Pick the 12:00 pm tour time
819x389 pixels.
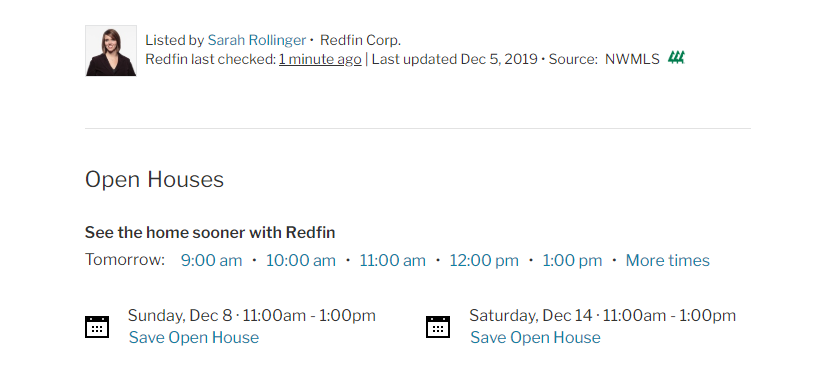(x=484, y=260)
